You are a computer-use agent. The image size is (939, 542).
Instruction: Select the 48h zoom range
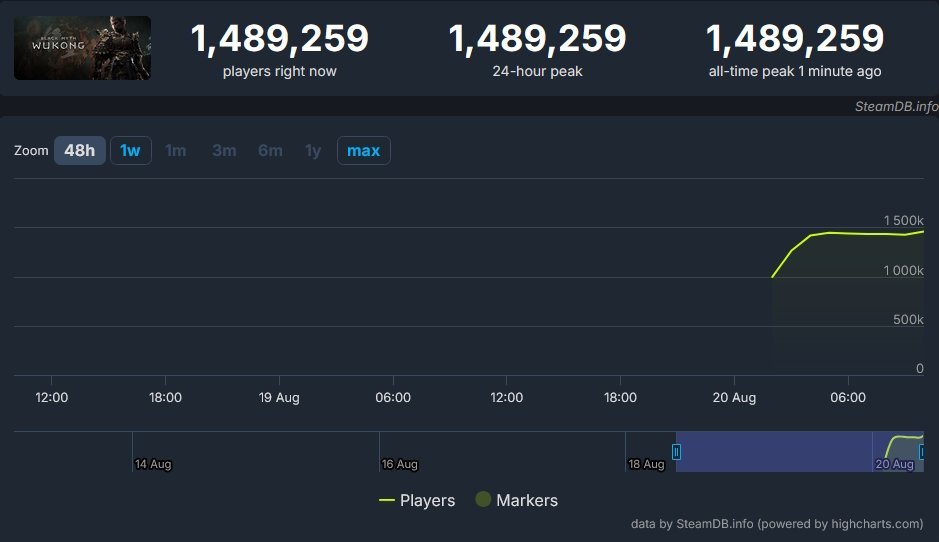point(80,150)
